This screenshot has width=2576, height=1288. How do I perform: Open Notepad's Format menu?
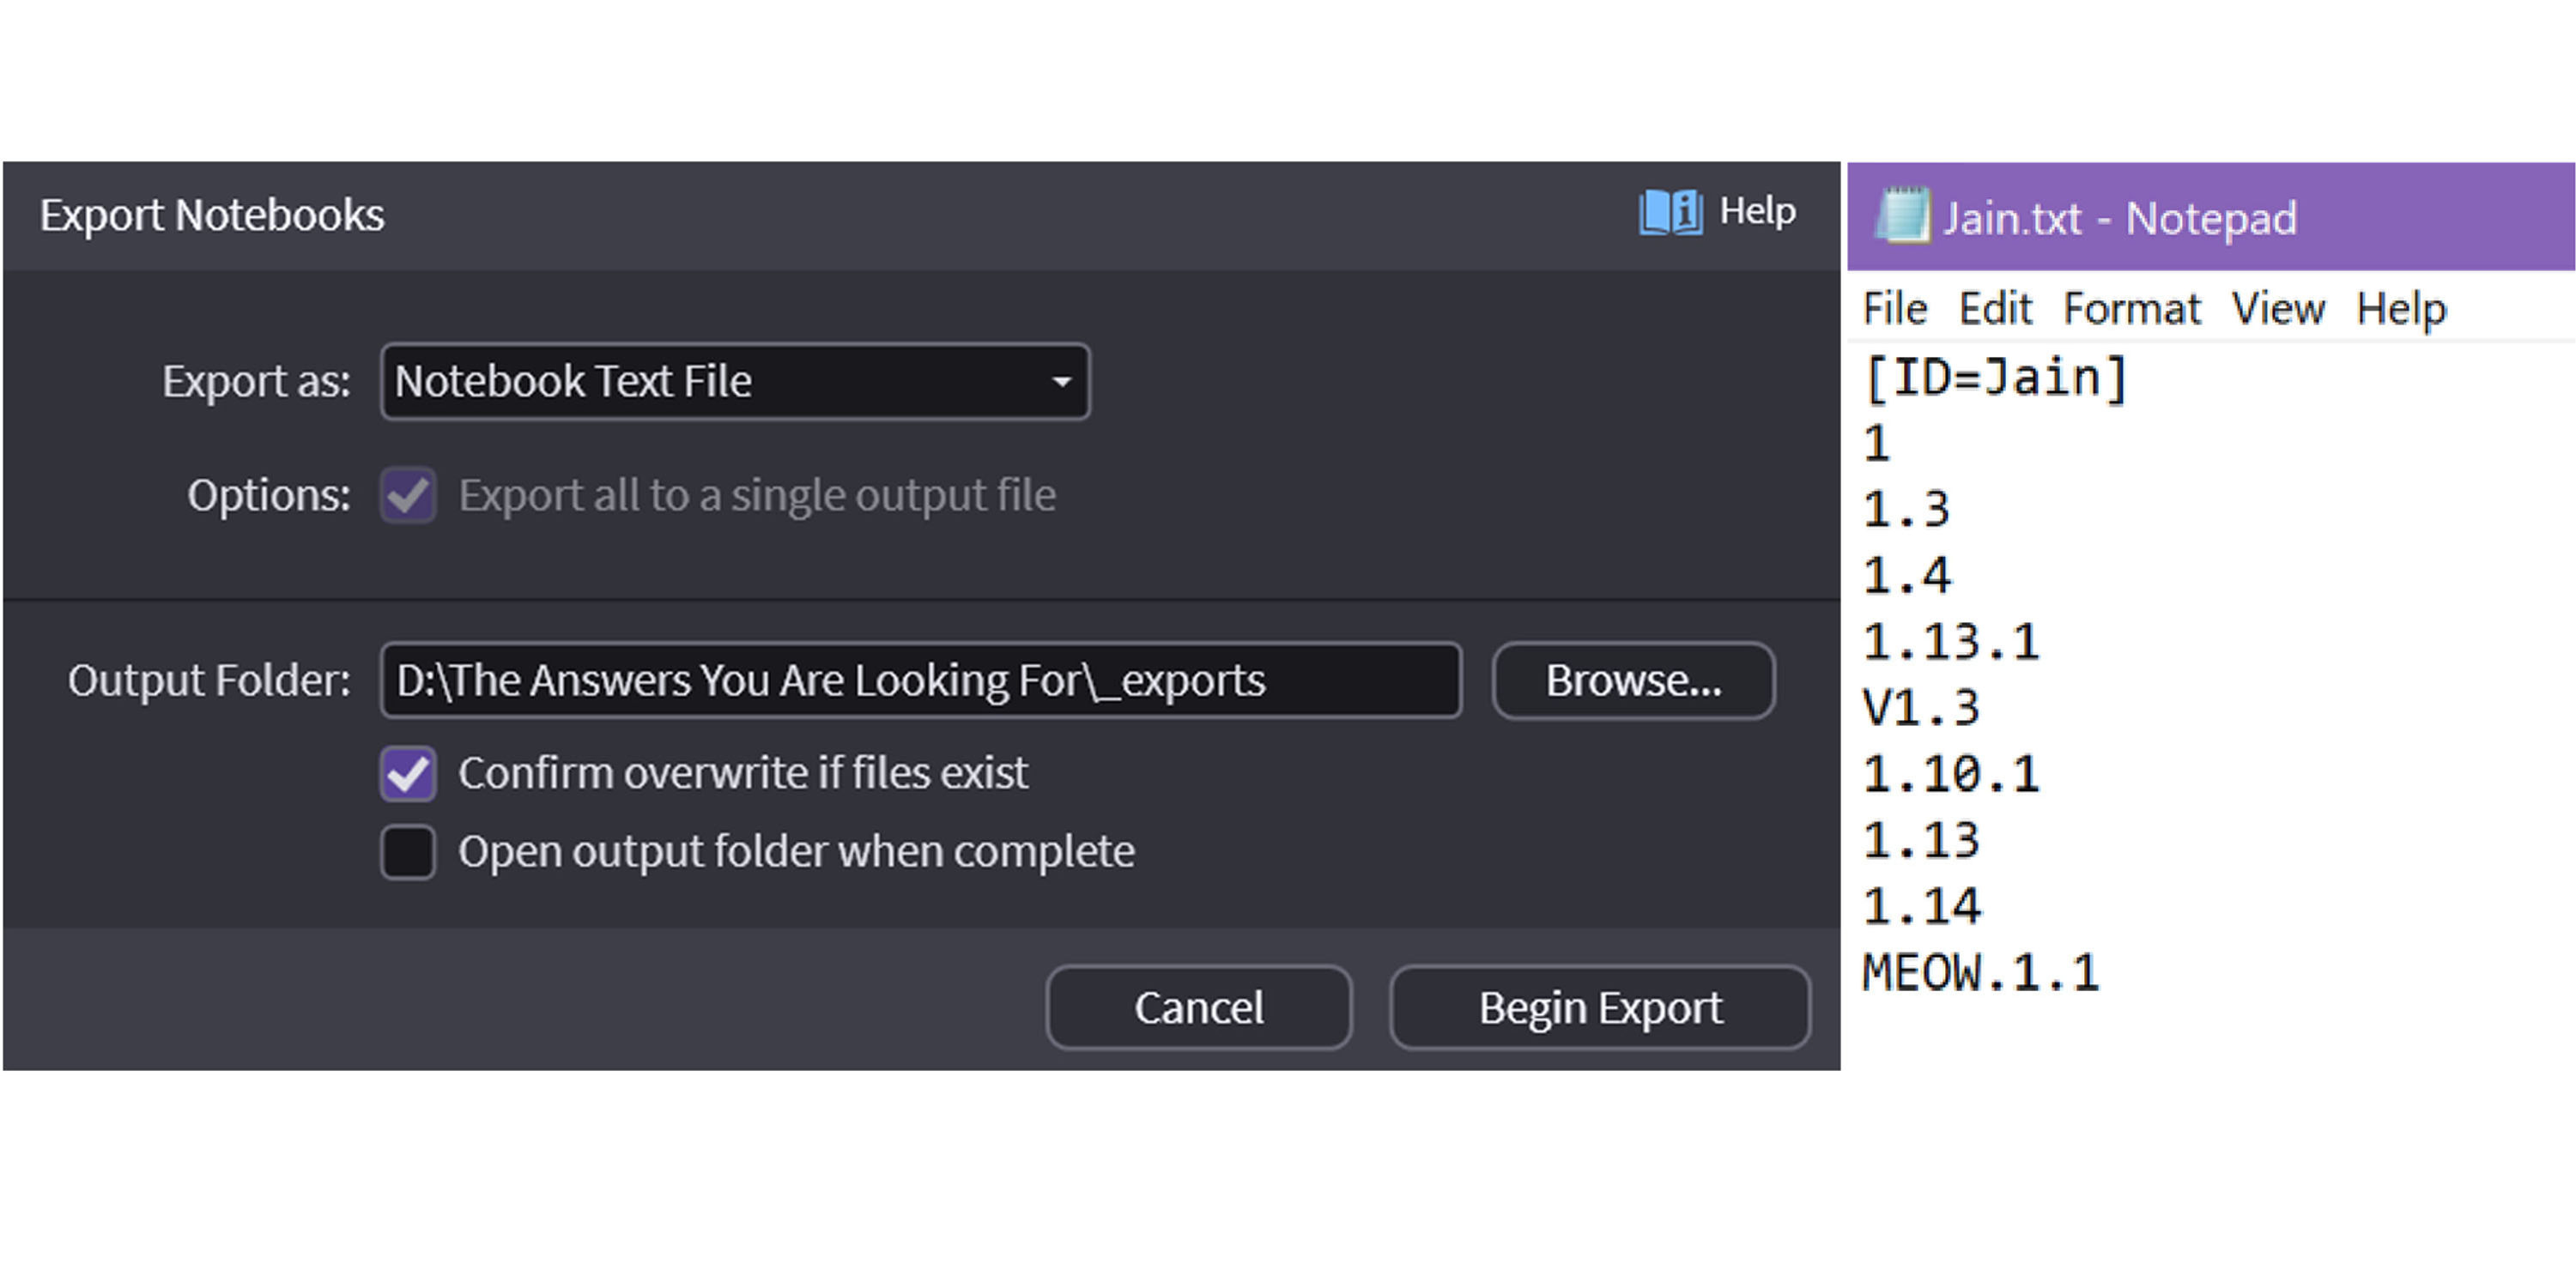coord(2131,309)
